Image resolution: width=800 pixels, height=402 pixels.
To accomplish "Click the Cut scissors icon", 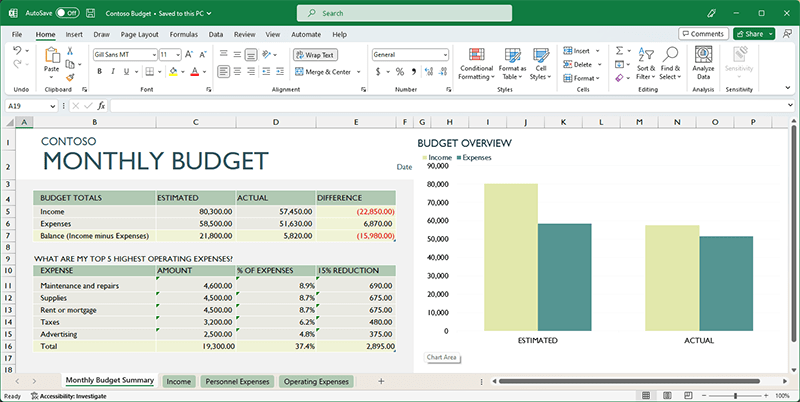I will click(70, 50).
